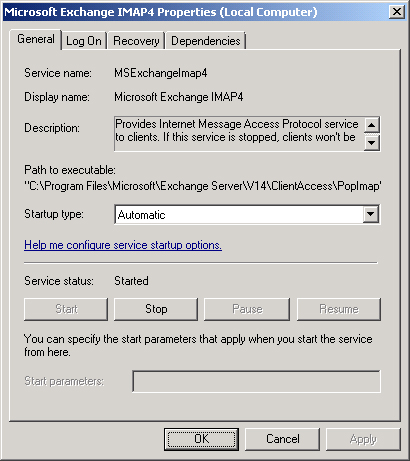The width and height of the screenshot is (410, 461).
Task: Stop the IMAP4 service
Action: pyautogui.click(x=156, y=309)
